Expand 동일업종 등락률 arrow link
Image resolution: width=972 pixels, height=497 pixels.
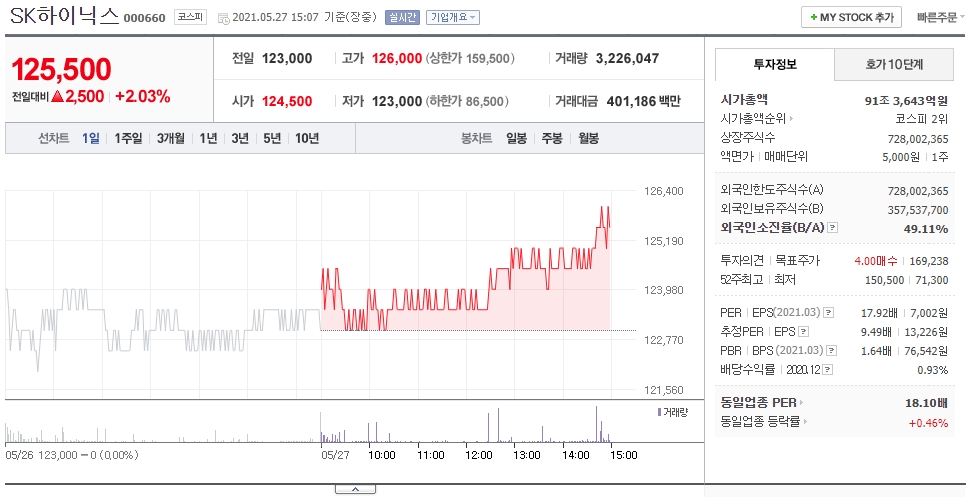[x=764, y=422]
